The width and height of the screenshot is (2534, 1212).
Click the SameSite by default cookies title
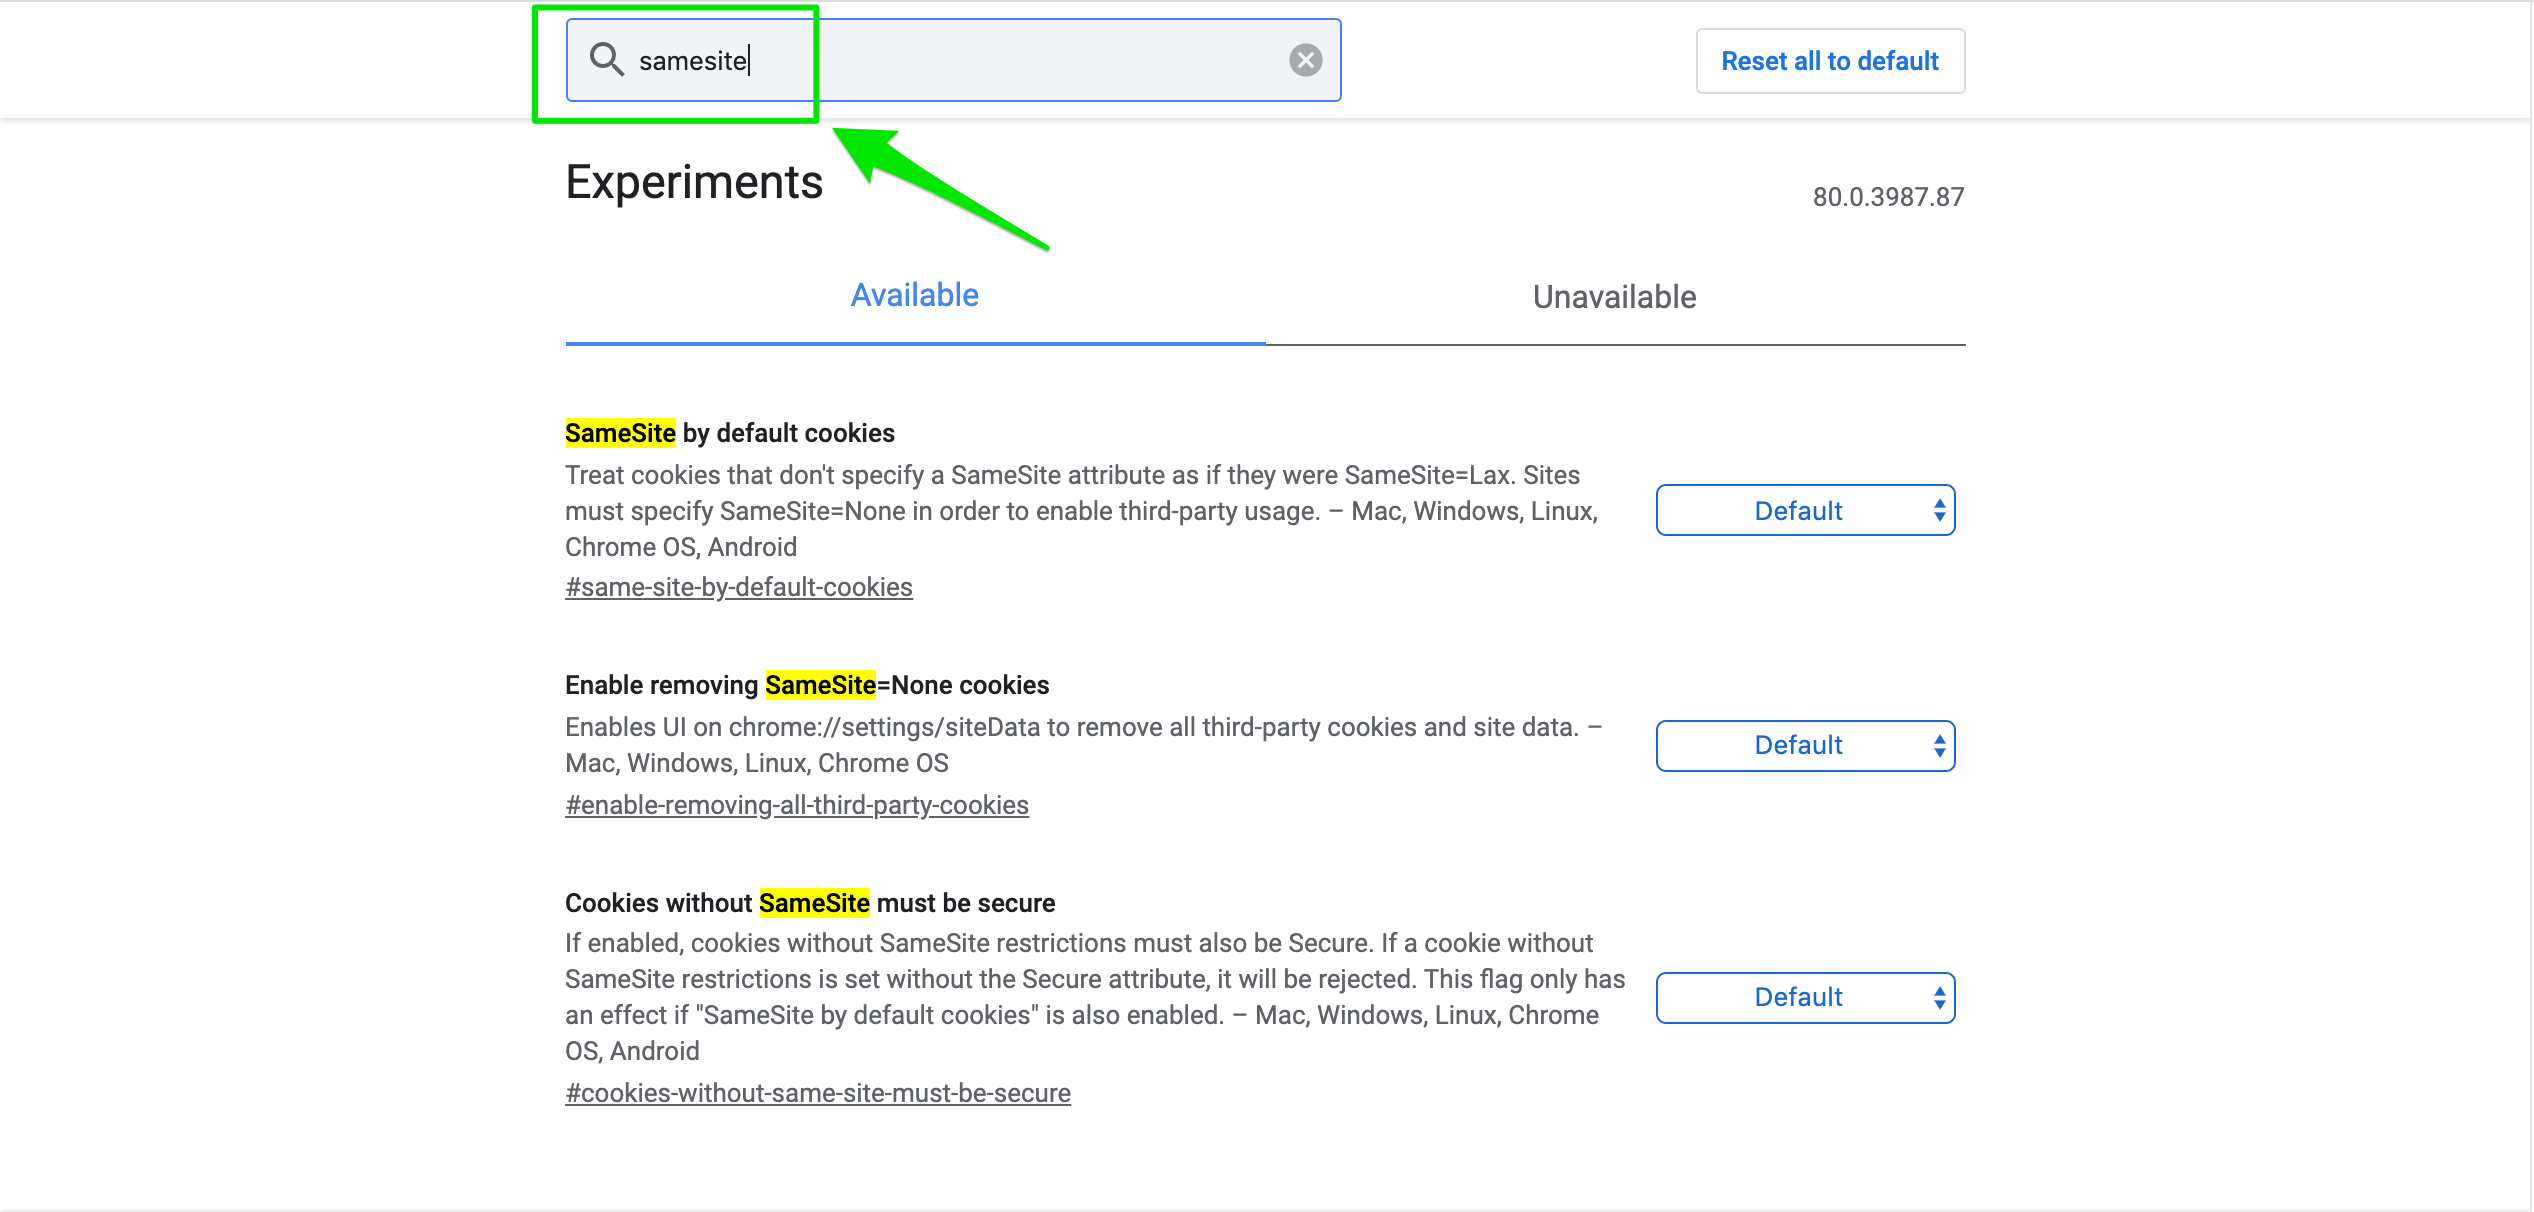(730, 433)
